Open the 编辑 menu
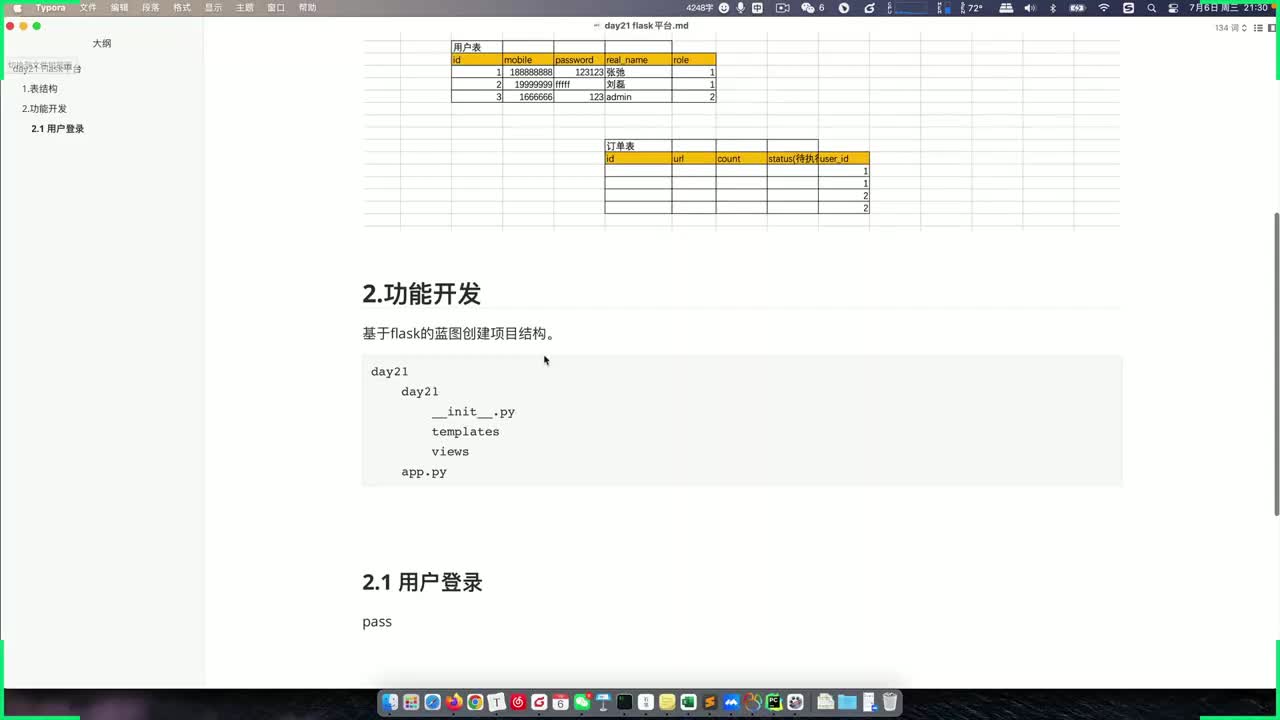The height and width of the screenshot is (720, 1280). pos(119,8)
